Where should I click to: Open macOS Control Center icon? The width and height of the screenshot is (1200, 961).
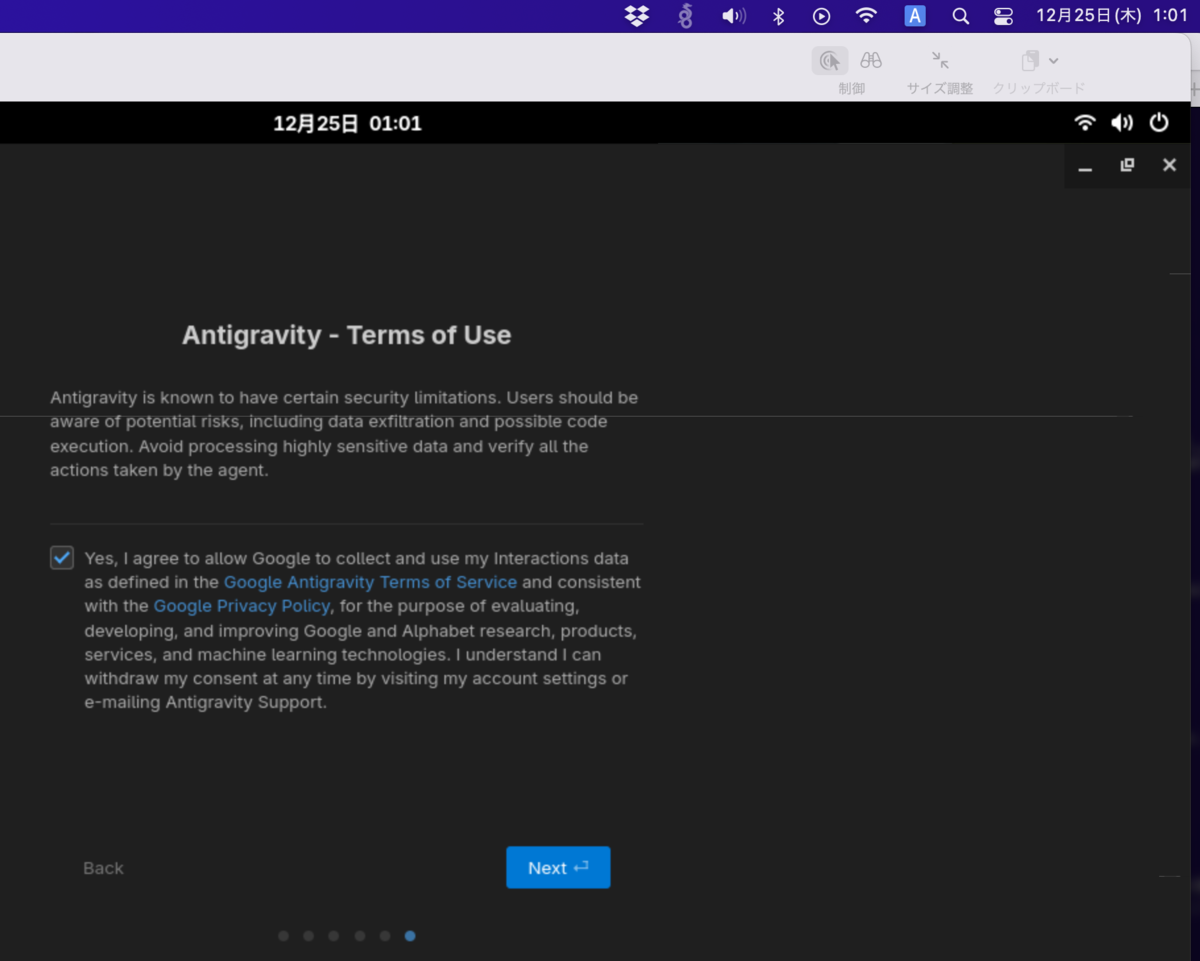[x=1003, y=16]
